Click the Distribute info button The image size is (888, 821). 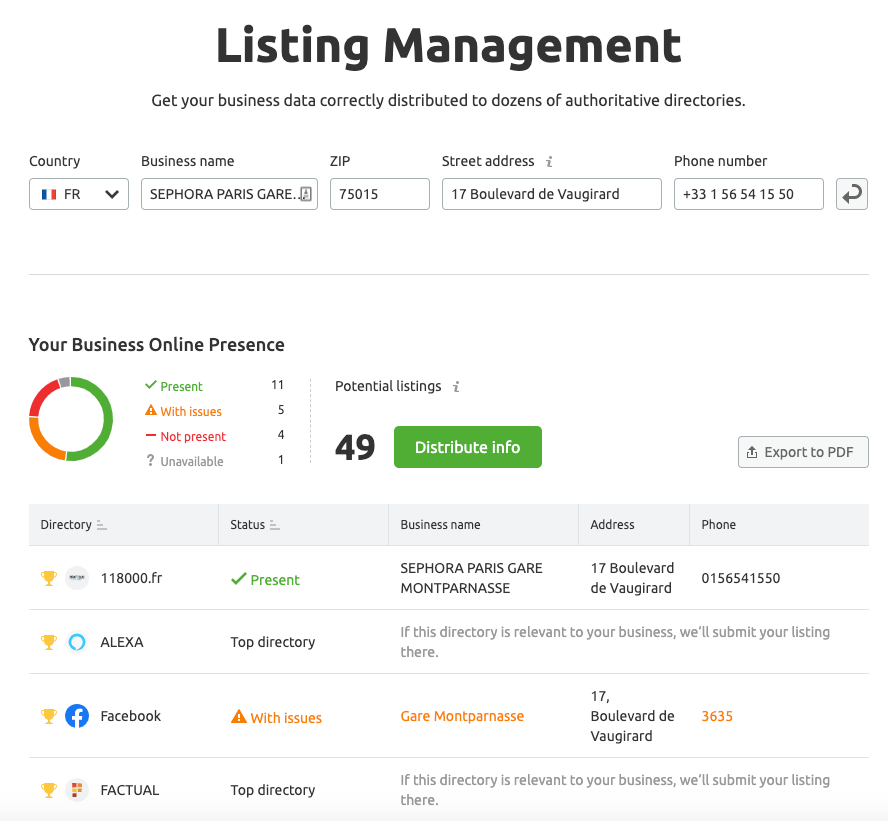coord(467,447)
